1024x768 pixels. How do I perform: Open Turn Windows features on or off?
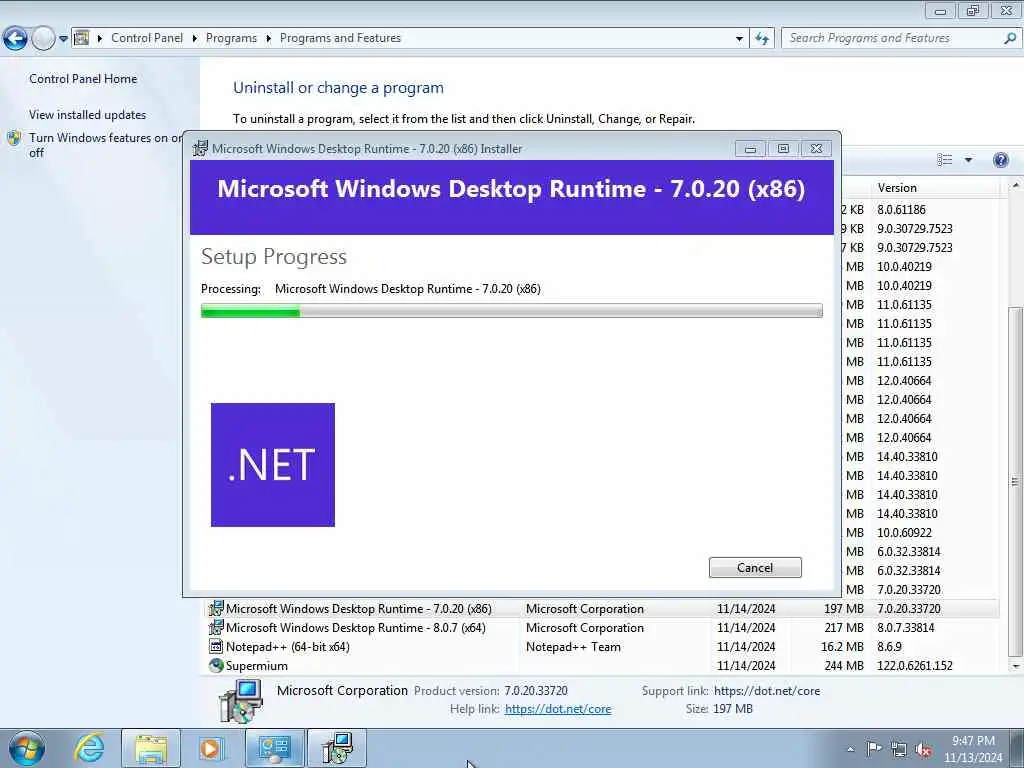[105, 145]
